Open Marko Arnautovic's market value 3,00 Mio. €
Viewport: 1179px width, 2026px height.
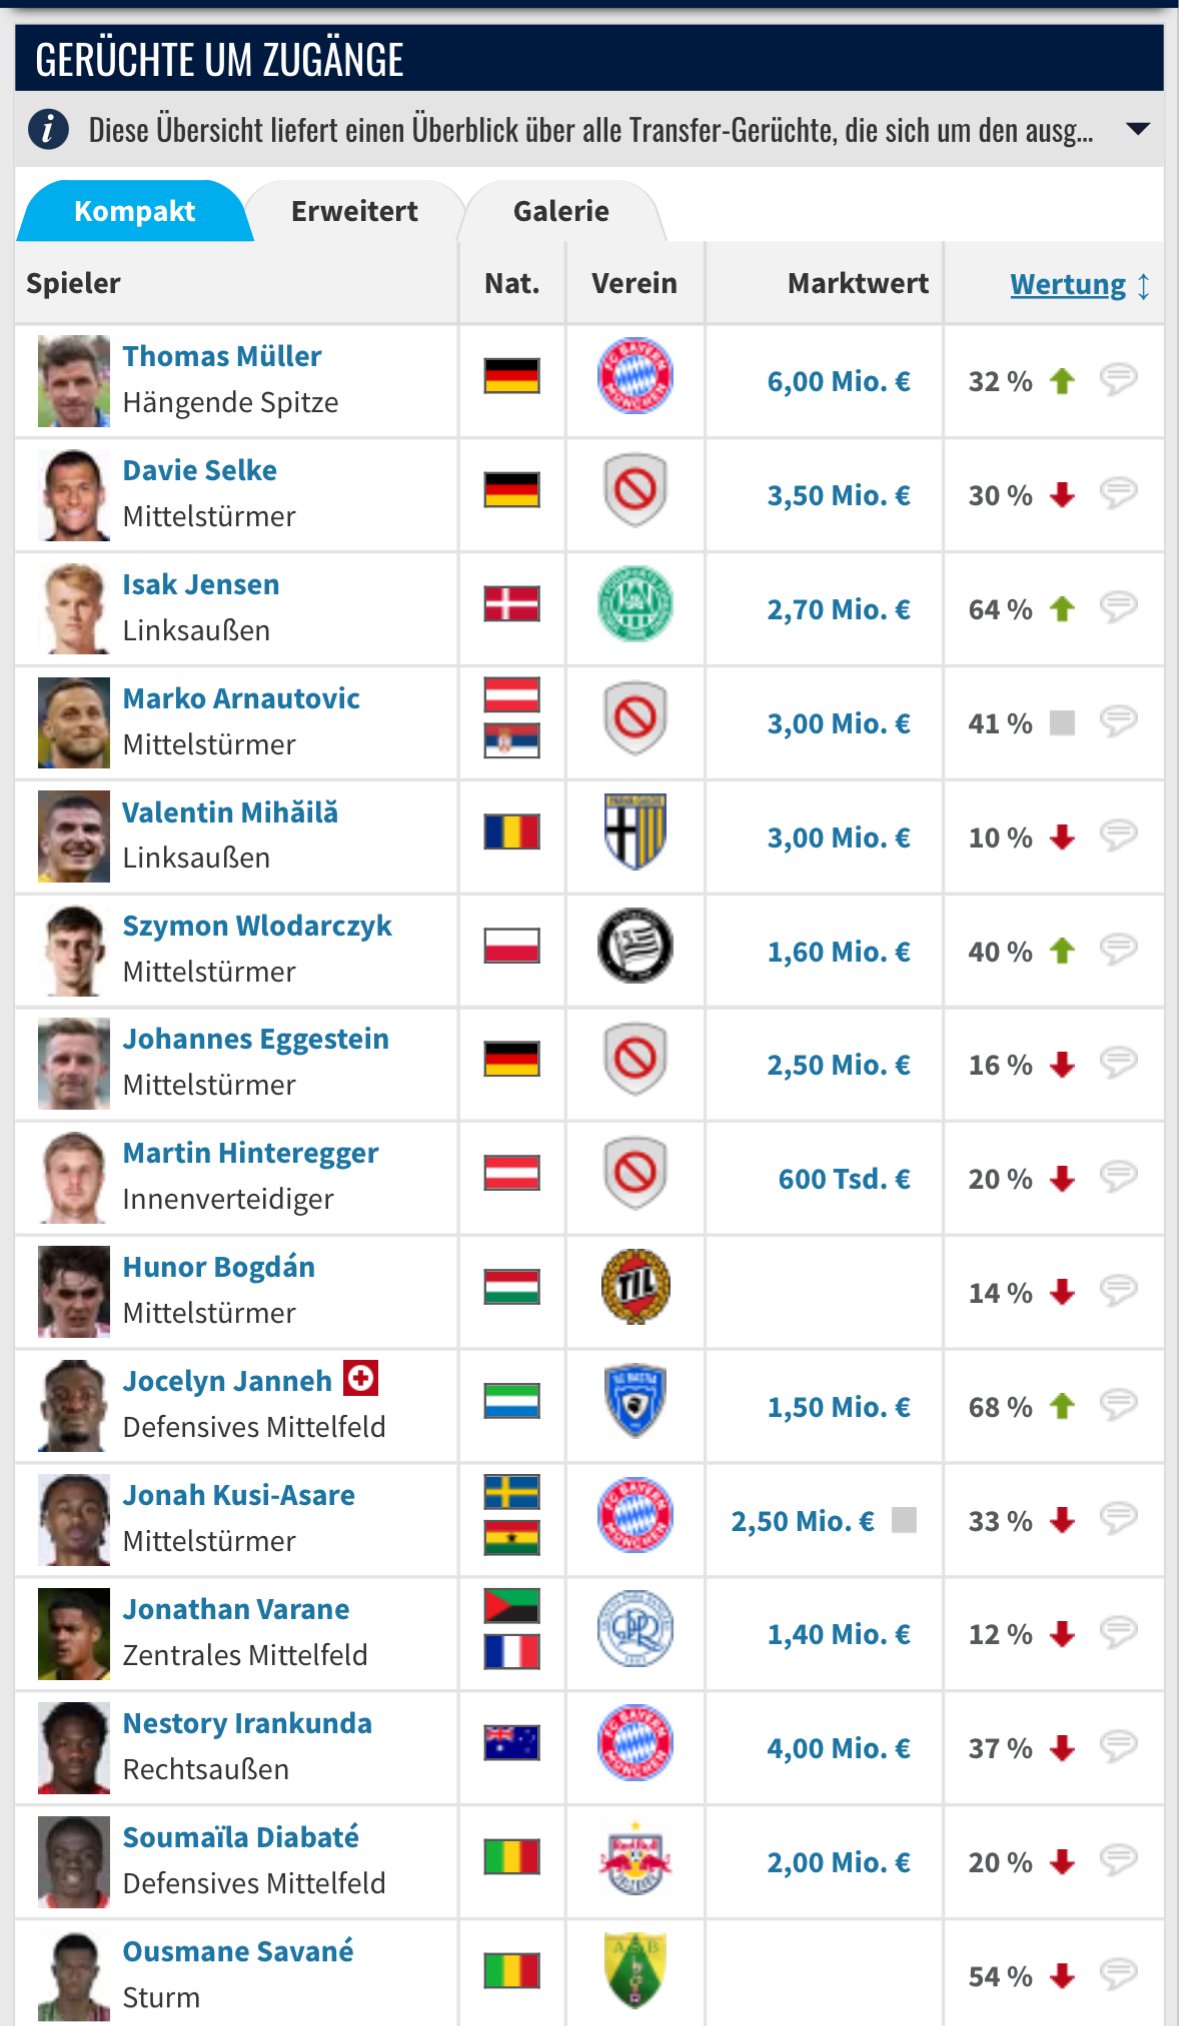[838, 723]
